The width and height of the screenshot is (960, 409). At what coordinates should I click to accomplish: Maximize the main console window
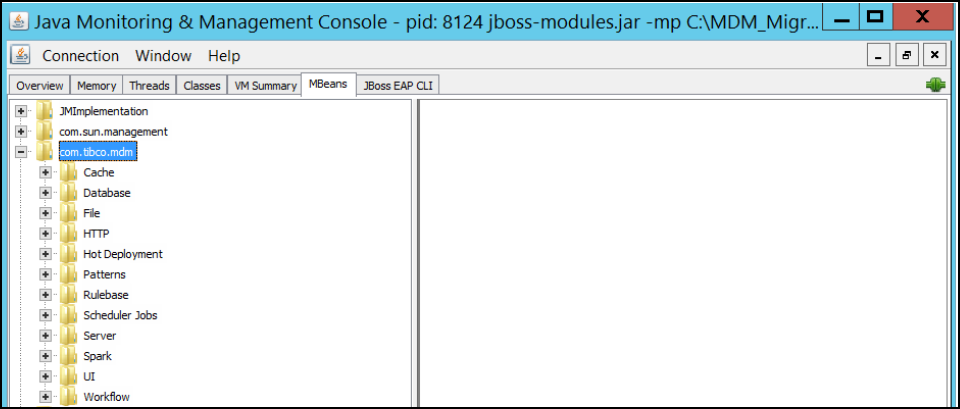tap(876, 17)
